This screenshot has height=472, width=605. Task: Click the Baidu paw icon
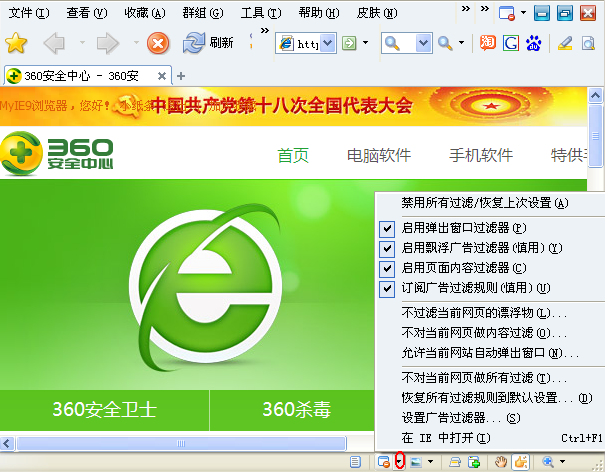(534, 43)
